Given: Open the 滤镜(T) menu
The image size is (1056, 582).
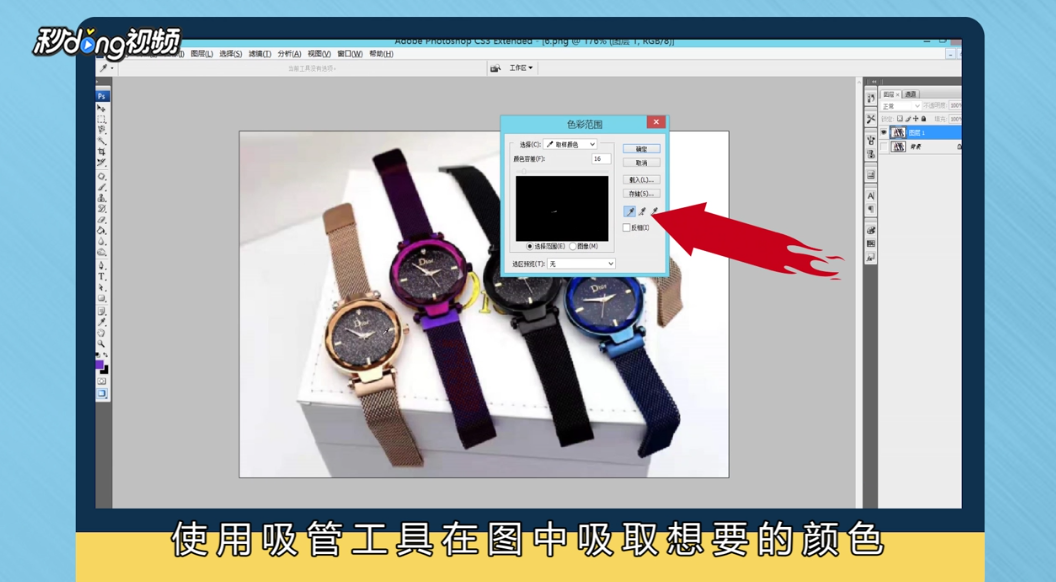Looking at the screenshot, I should tap(260, 54).
